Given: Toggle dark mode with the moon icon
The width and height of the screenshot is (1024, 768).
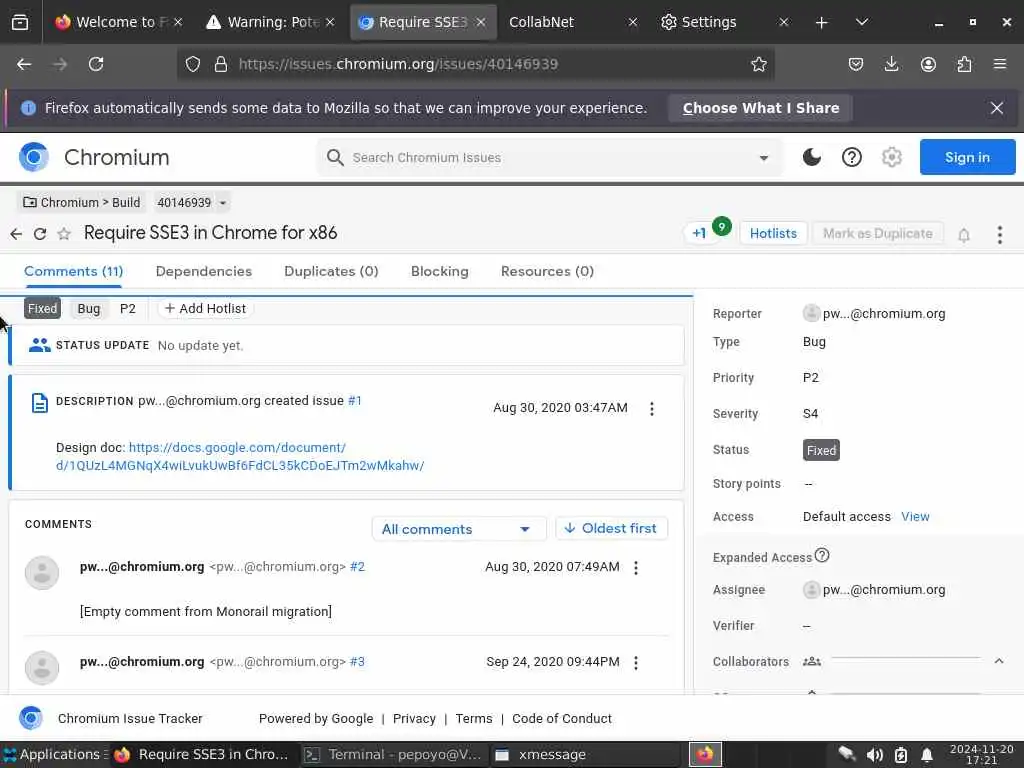Looking at the screenshot, I should click(812, 157).
